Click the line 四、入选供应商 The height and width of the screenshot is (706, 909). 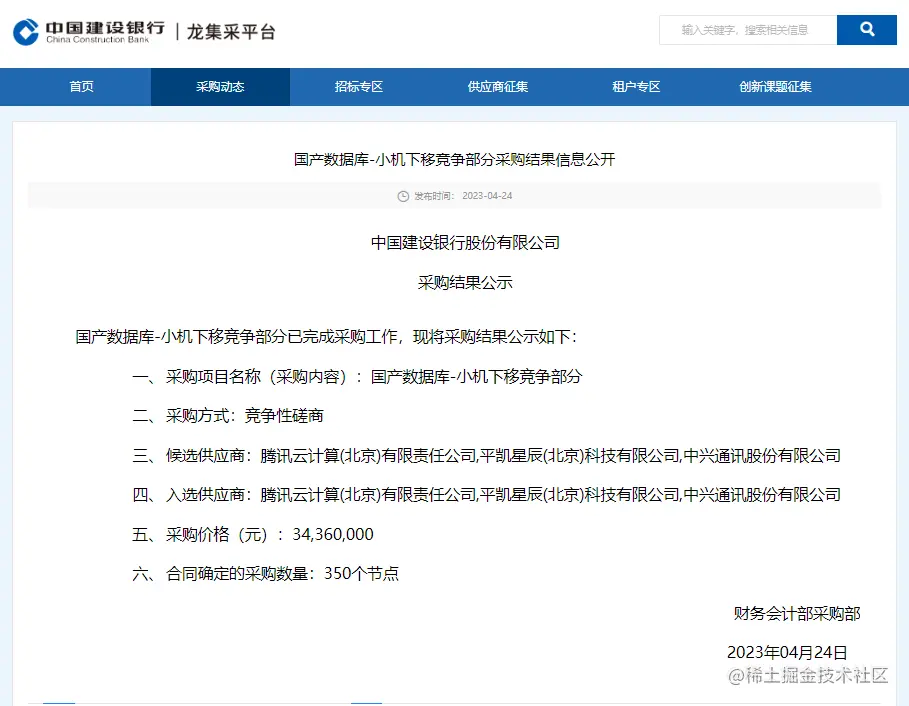click(486, 495)
